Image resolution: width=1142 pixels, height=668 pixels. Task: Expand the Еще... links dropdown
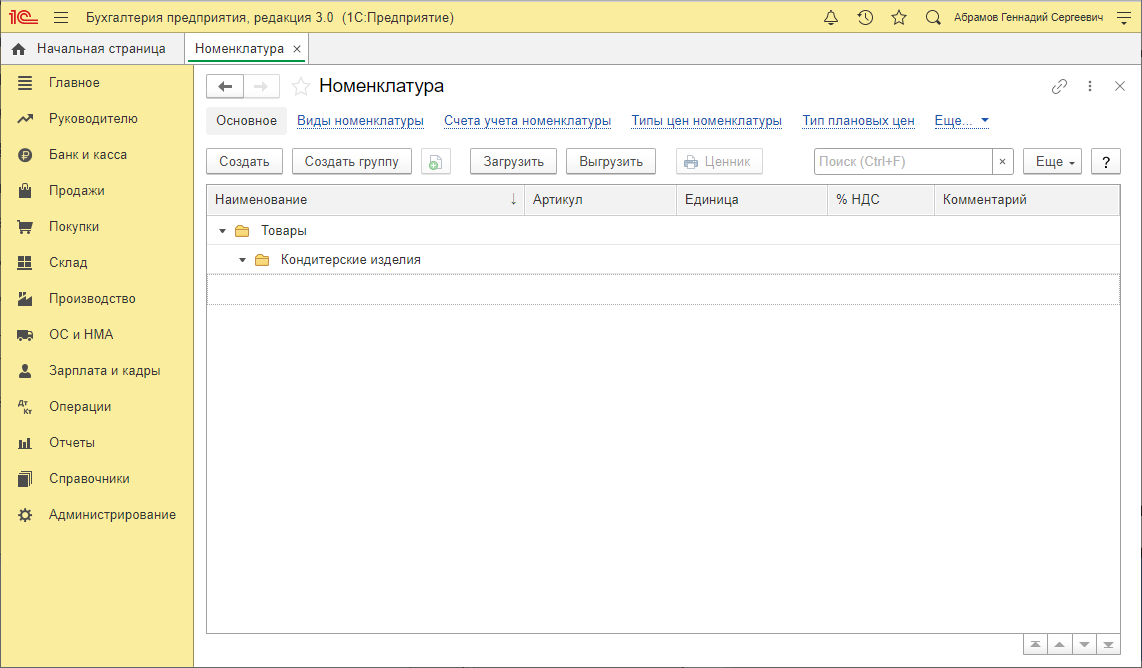[x=961, y=121]
